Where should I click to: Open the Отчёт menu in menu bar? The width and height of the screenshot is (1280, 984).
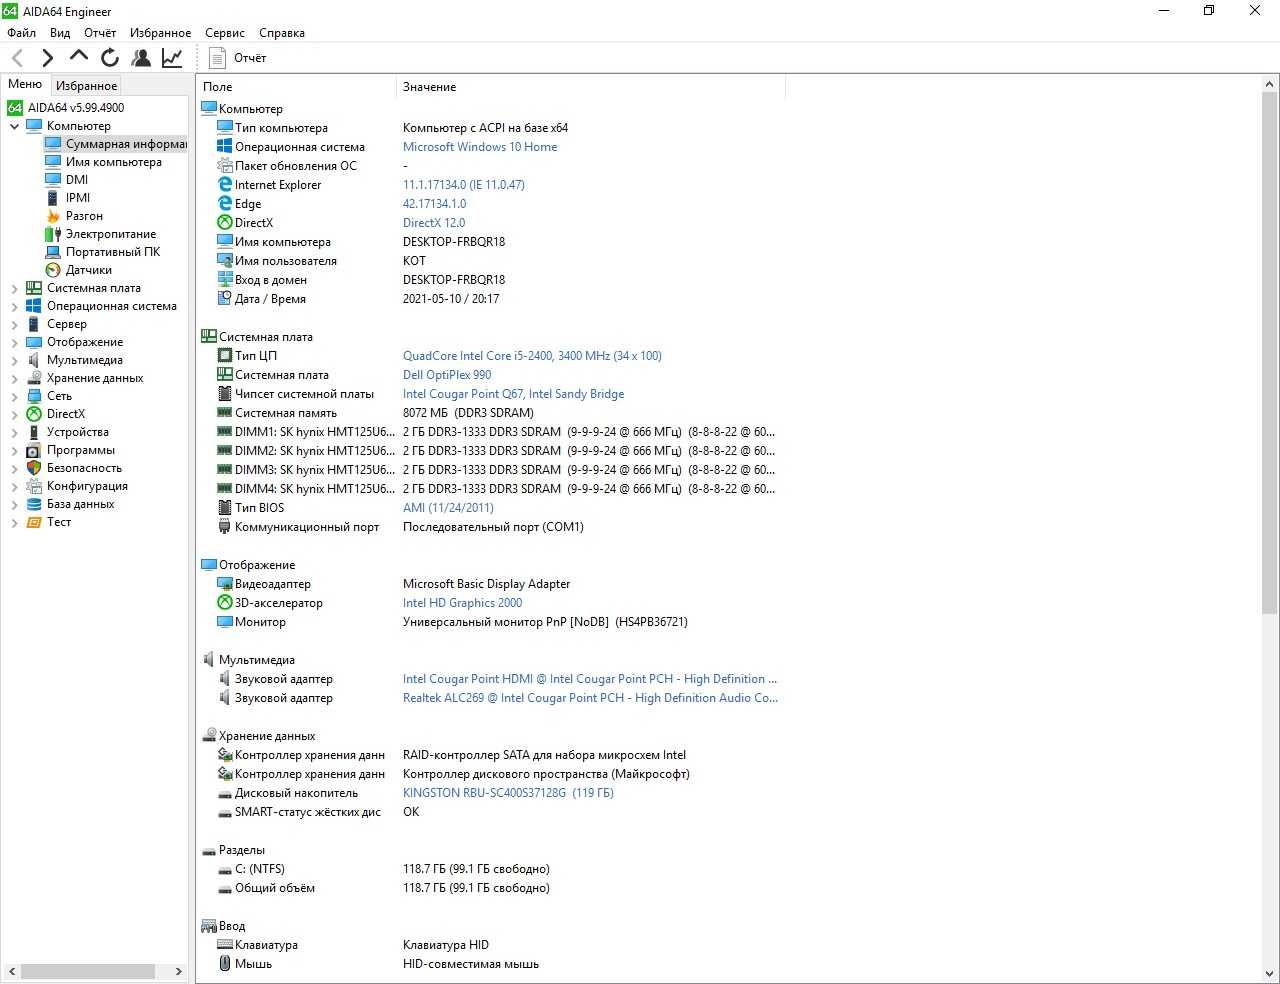pyautogui.click(x=100, y=33)
